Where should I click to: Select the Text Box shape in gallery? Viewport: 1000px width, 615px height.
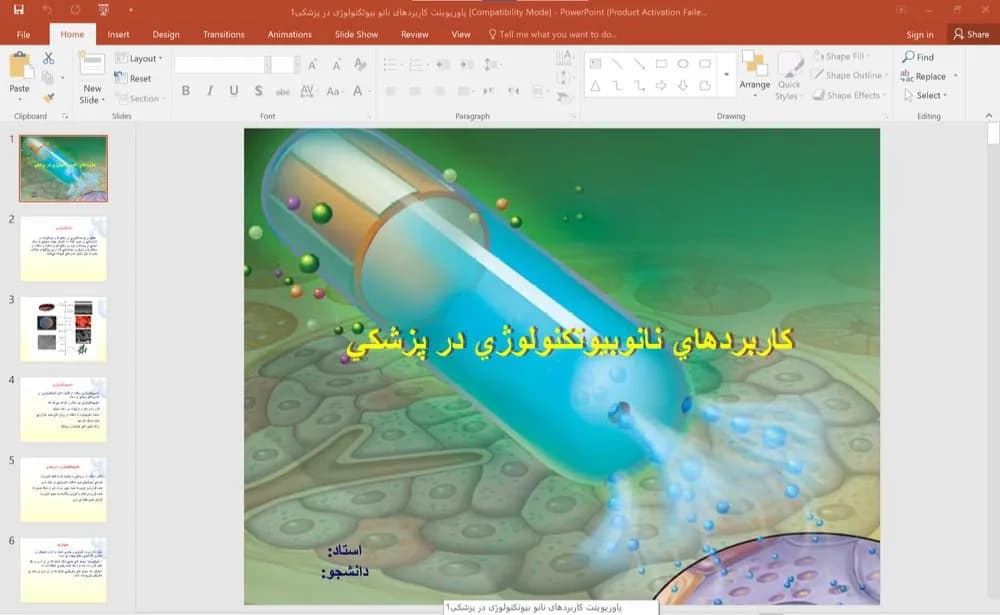(x=596, y=64)
